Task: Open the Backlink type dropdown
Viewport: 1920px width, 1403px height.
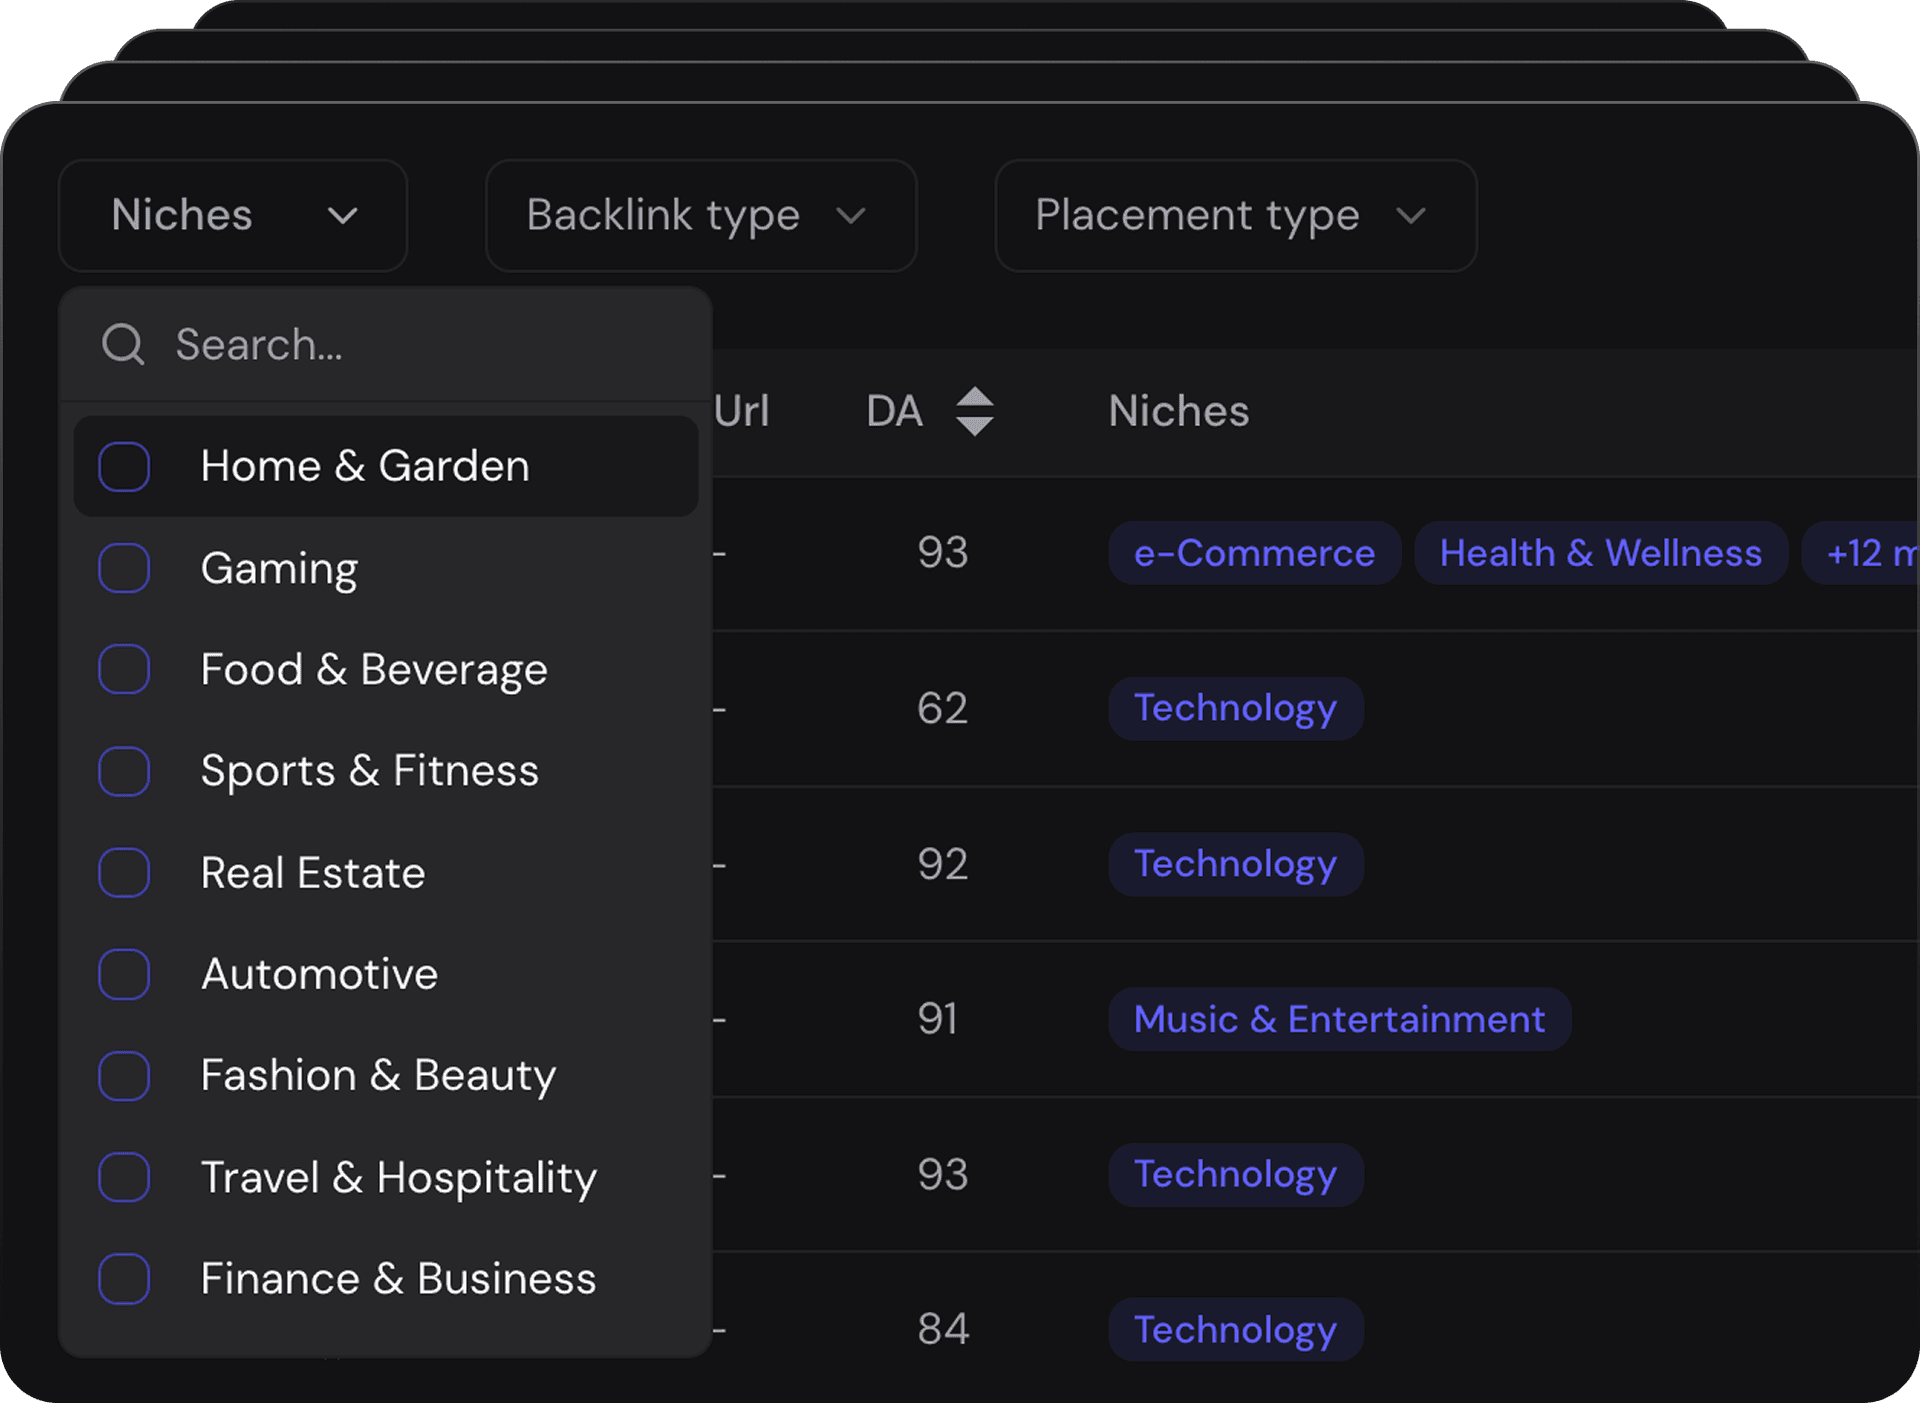Action: 700,216
